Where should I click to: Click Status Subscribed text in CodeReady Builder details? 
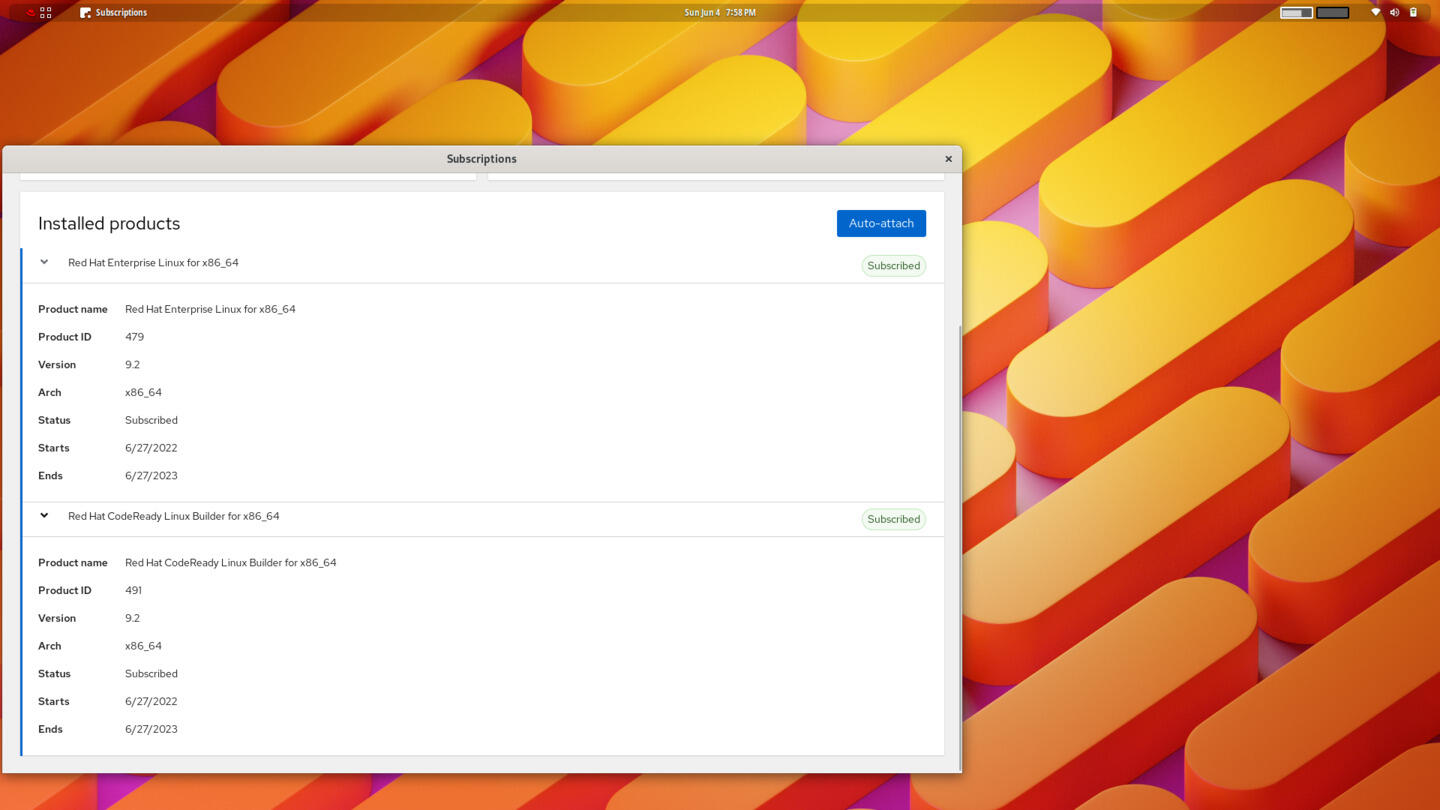point(151,674)
